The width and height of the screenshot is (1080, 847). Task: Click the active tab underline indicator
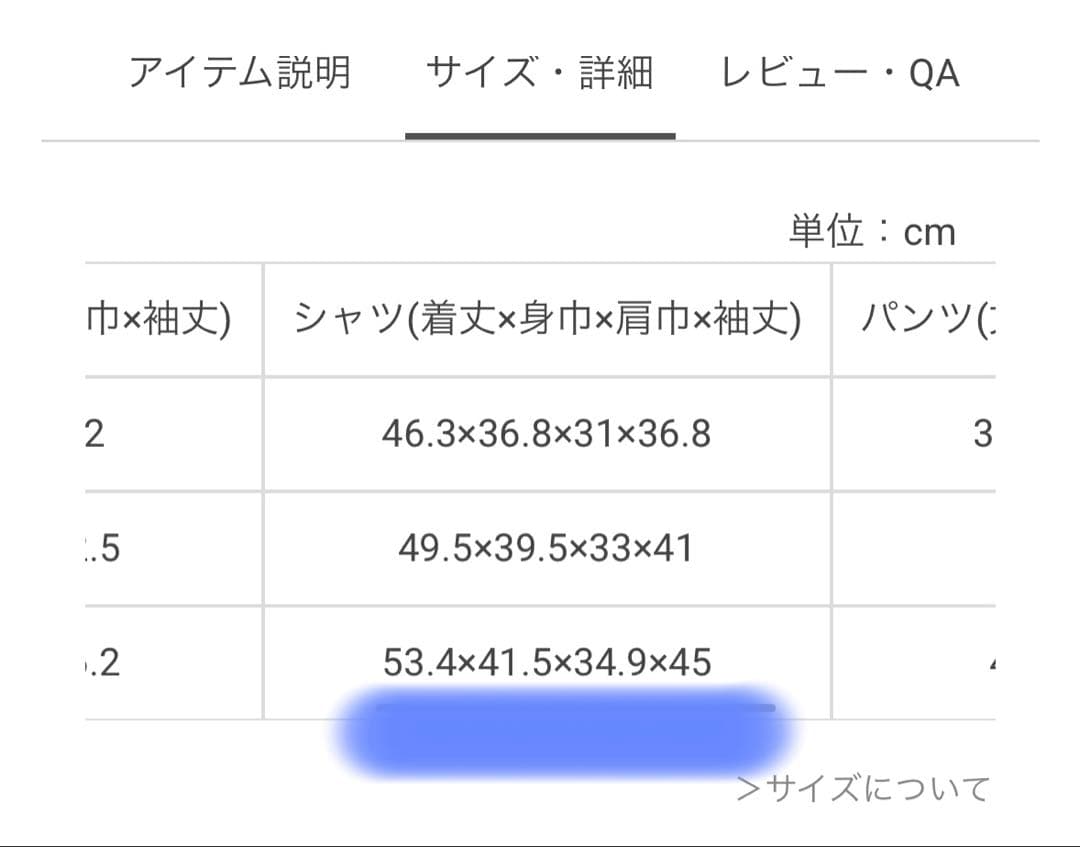click(541, 131)
